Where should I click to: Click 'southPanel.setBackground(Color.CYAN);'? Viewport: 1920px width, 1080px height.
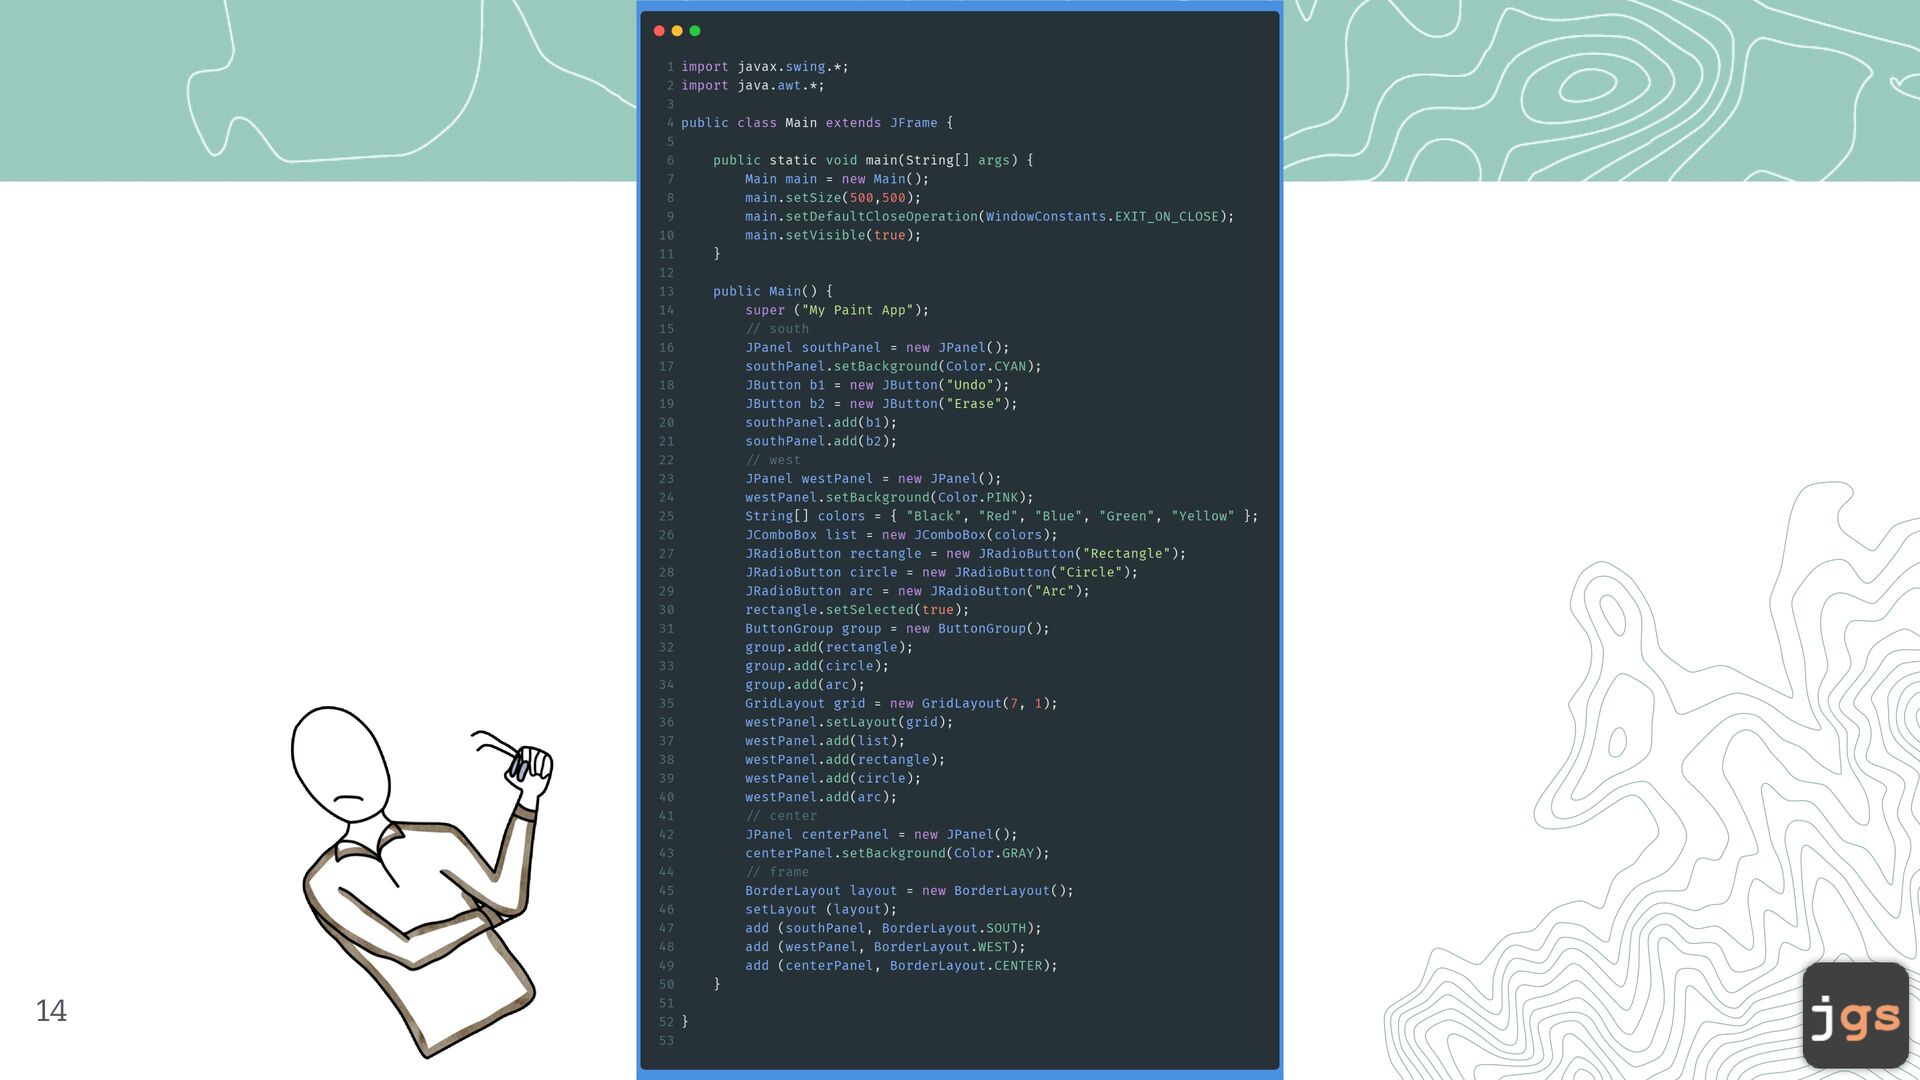tap(893, 367)
